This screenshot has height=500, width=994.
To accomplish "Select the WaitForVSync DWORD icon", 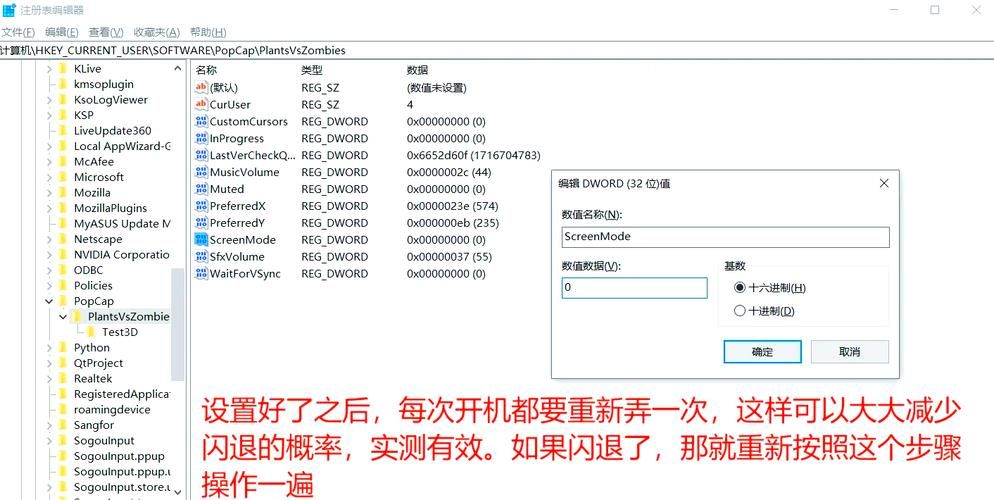I will click(x=201, y=274).
